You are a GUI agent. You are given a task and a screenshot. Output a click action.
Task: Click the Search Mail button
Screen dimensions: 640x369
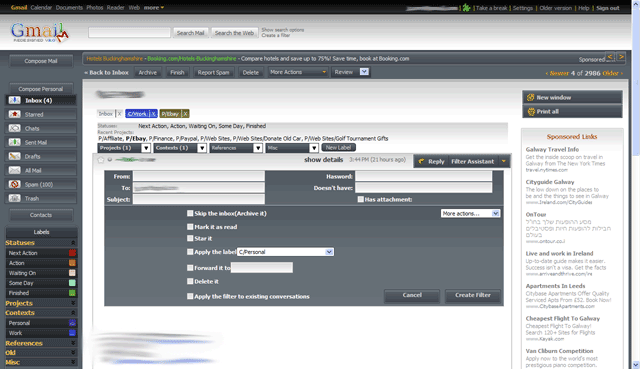coord(191,33)
